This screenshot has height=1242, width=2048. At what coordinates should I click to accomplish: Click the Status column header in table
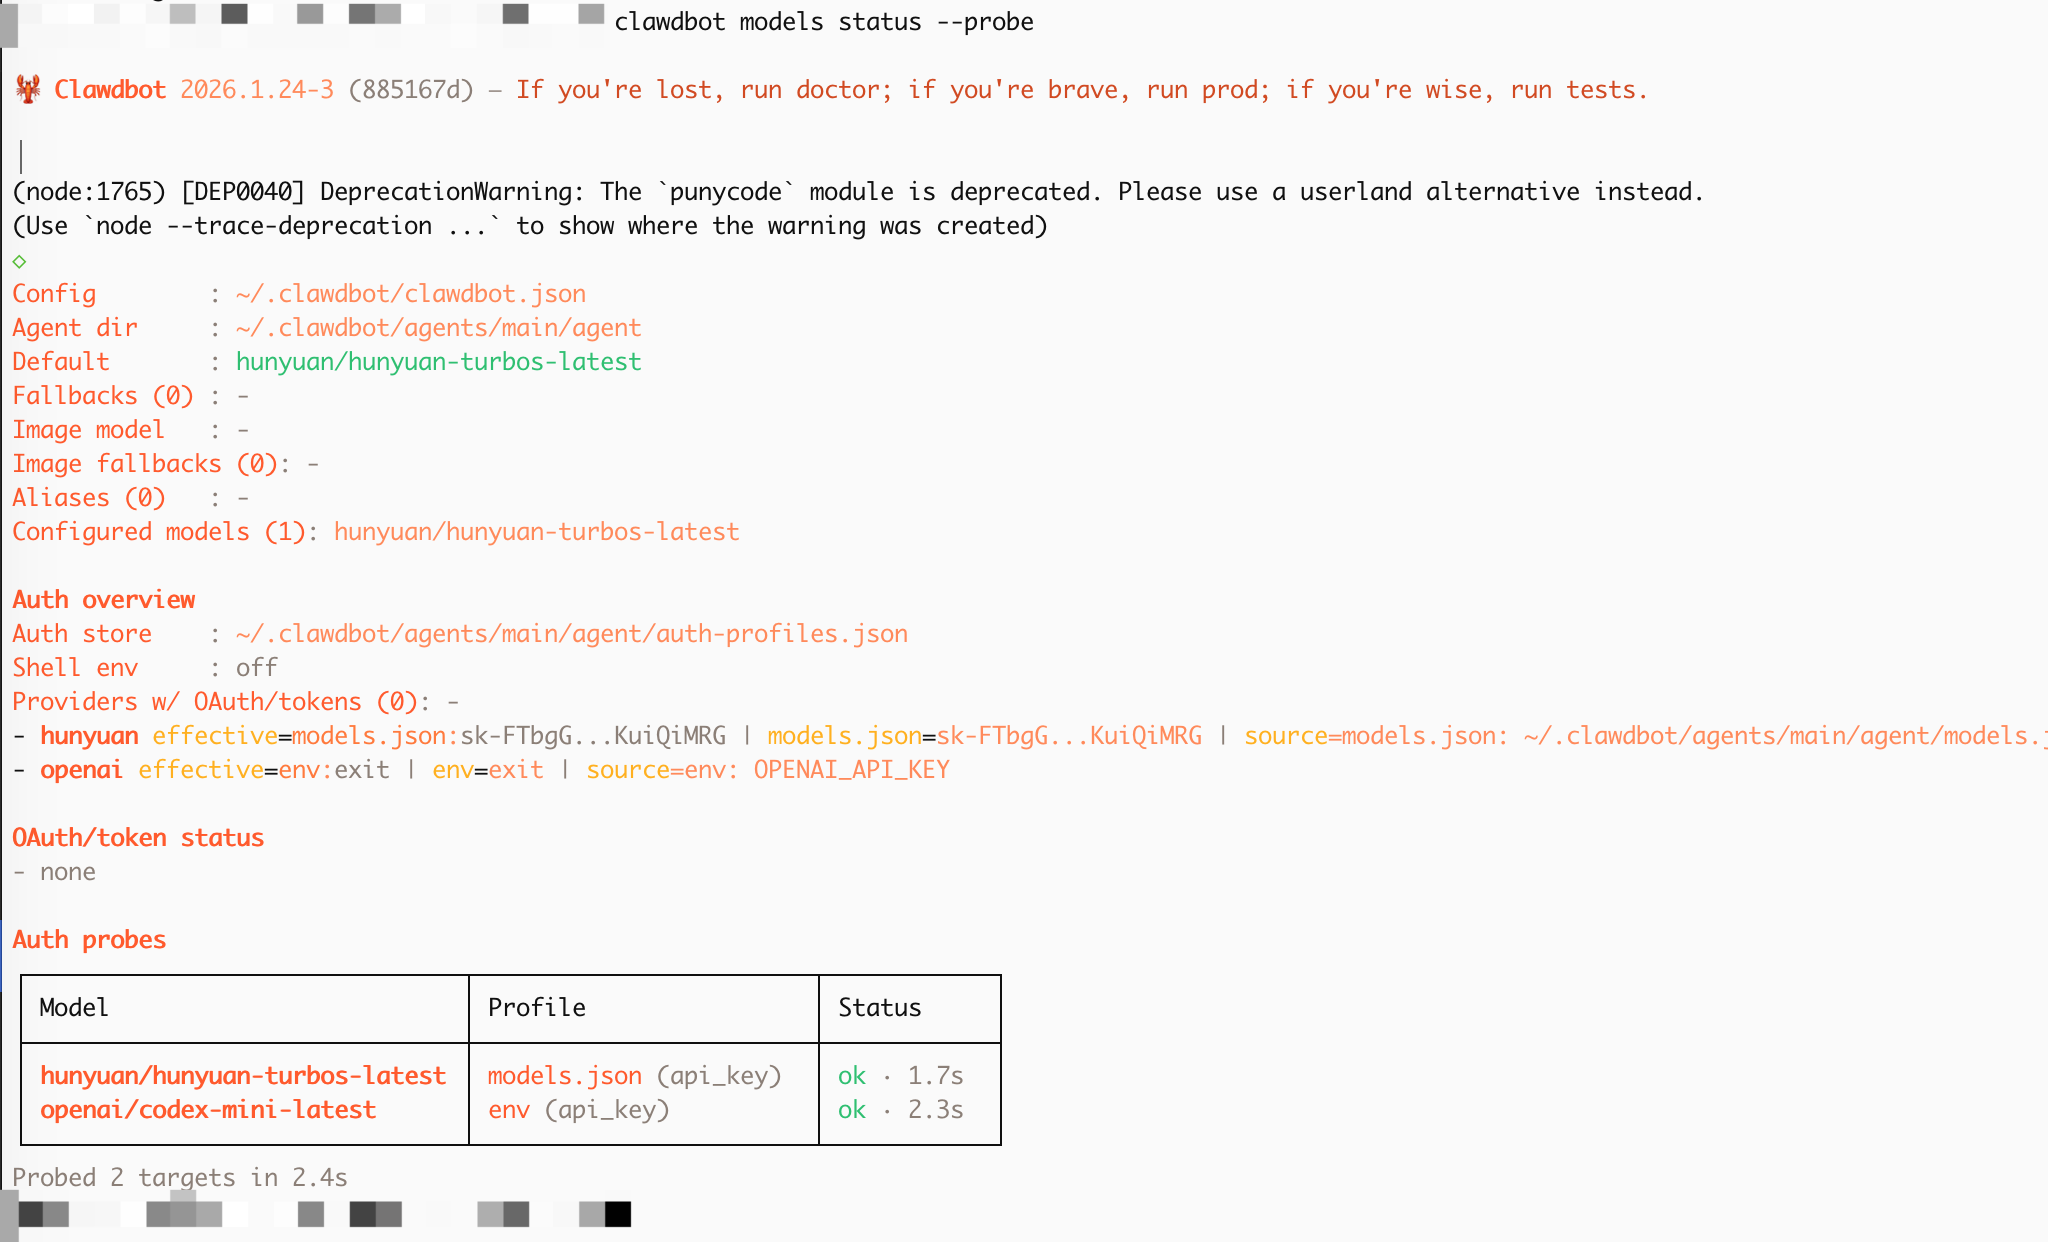click(879, 1008)
